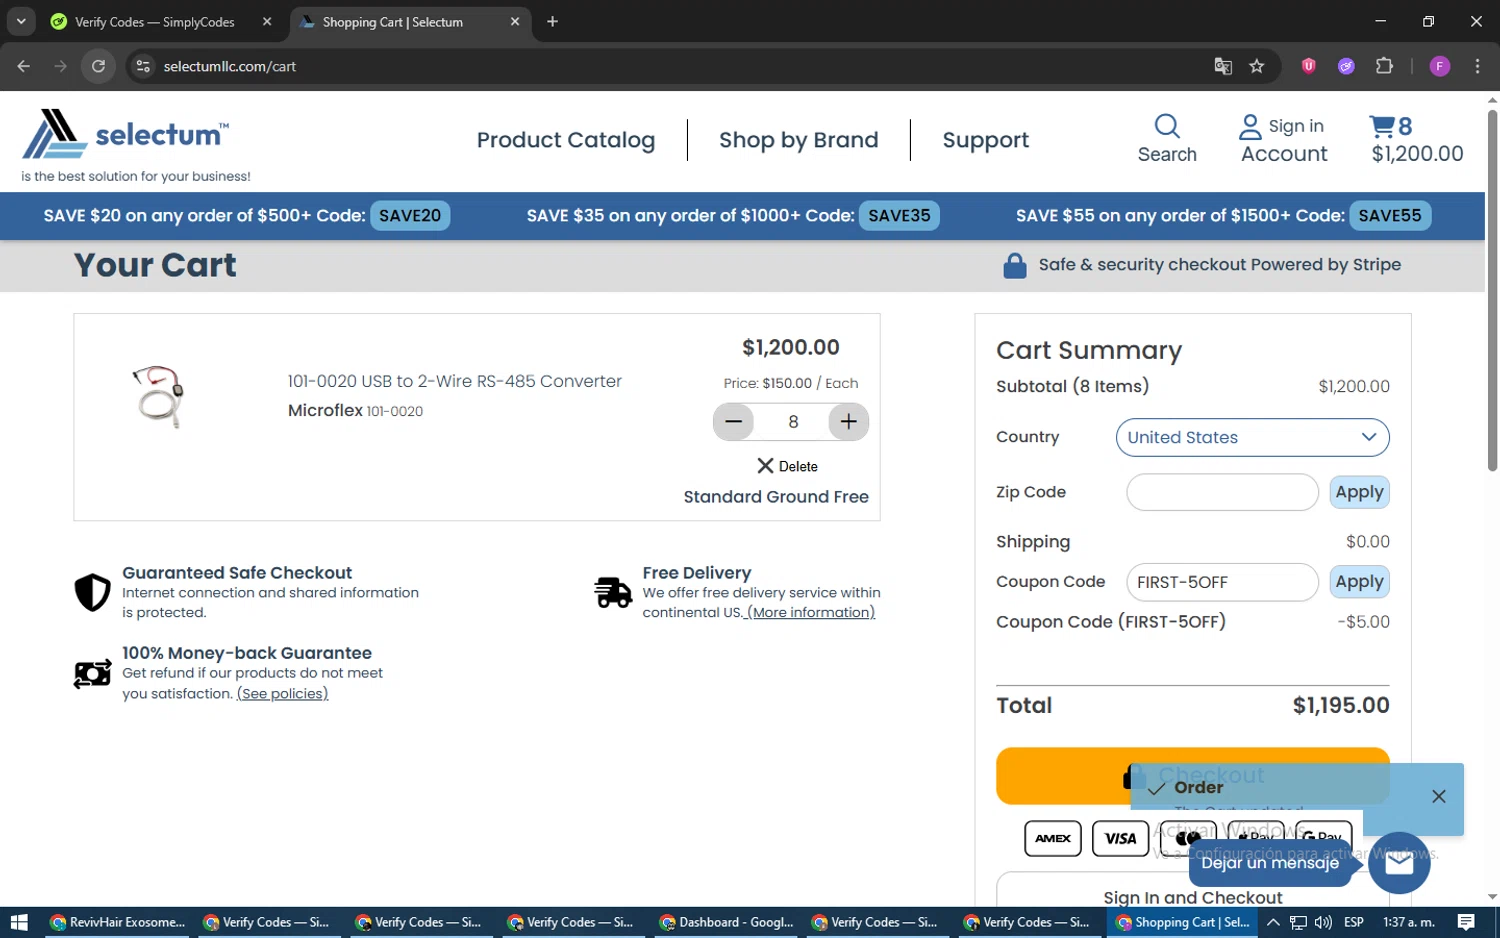Click the taskbar network icon
1500x938 pixels.
1298,922
